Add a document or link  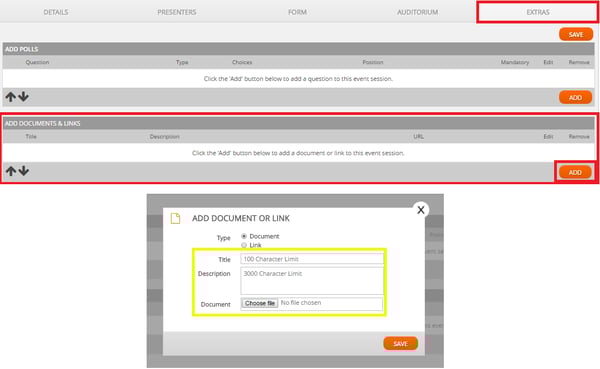click(575, 172)
